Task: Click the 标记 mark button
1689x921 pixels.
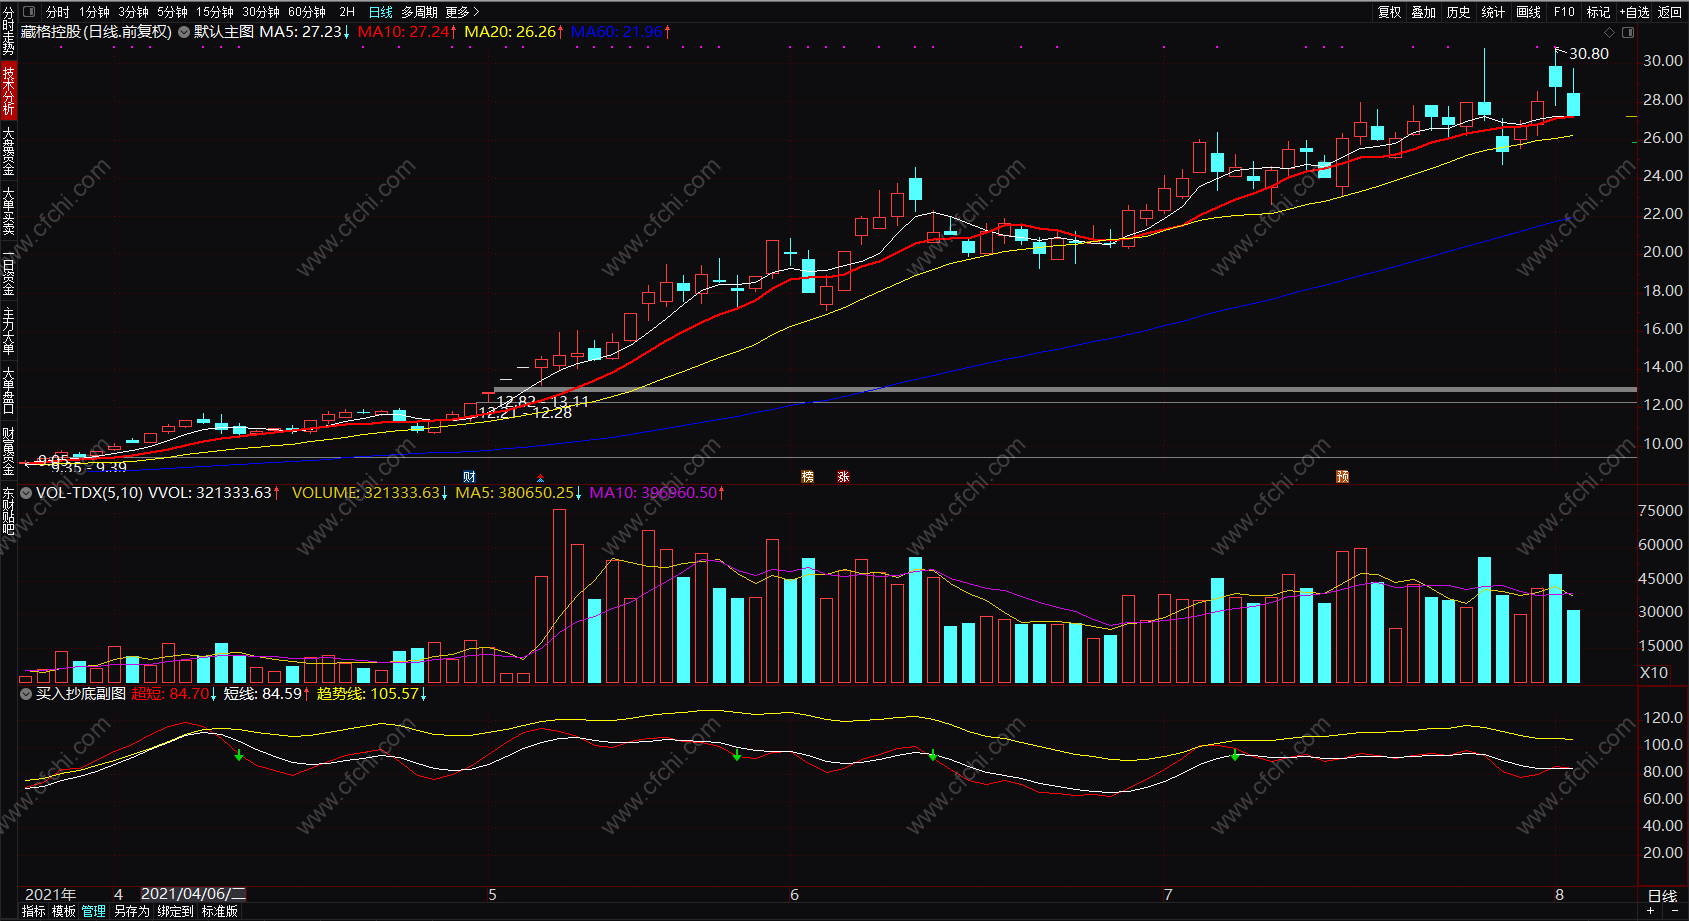Action: pyautogui.click(x=1599, y=12)
